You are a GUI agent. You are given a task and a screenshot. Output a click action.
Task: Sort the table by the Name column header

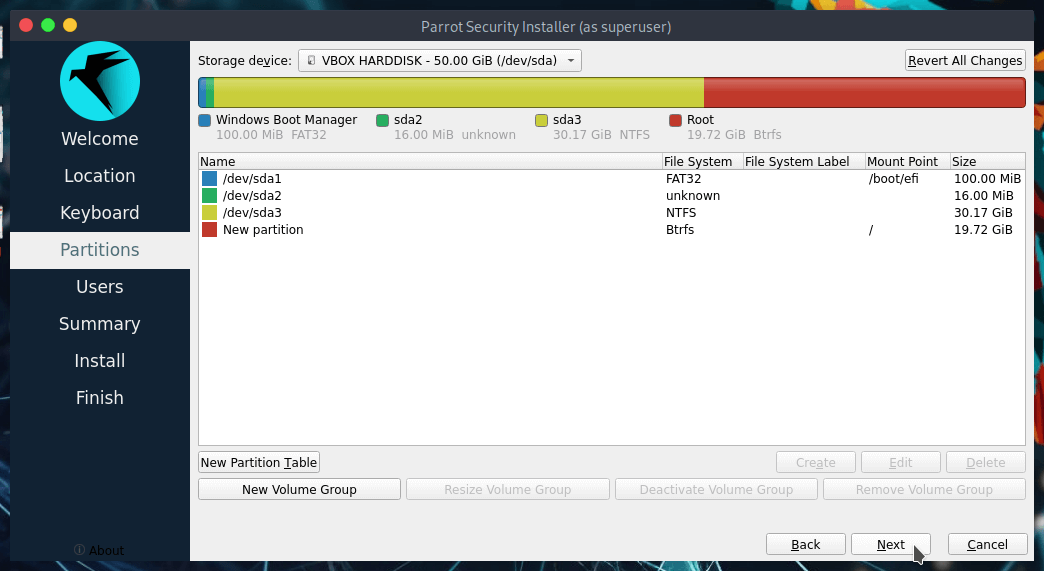(x=430, y=161)
